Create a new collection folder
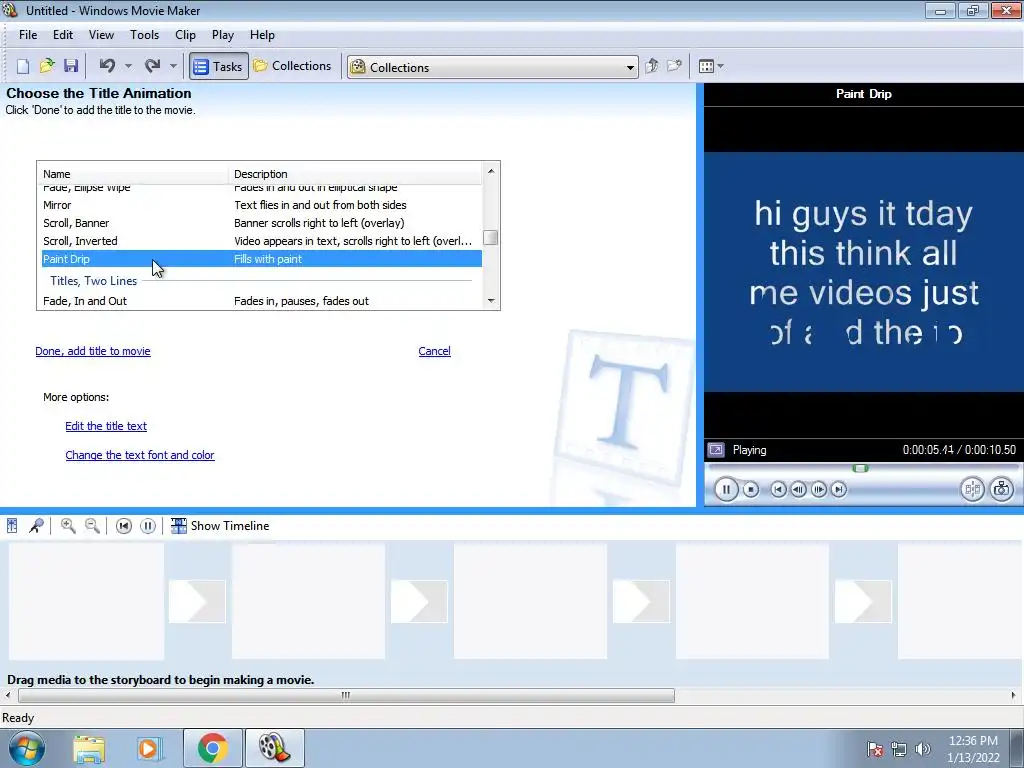 [x=674, y=66]
